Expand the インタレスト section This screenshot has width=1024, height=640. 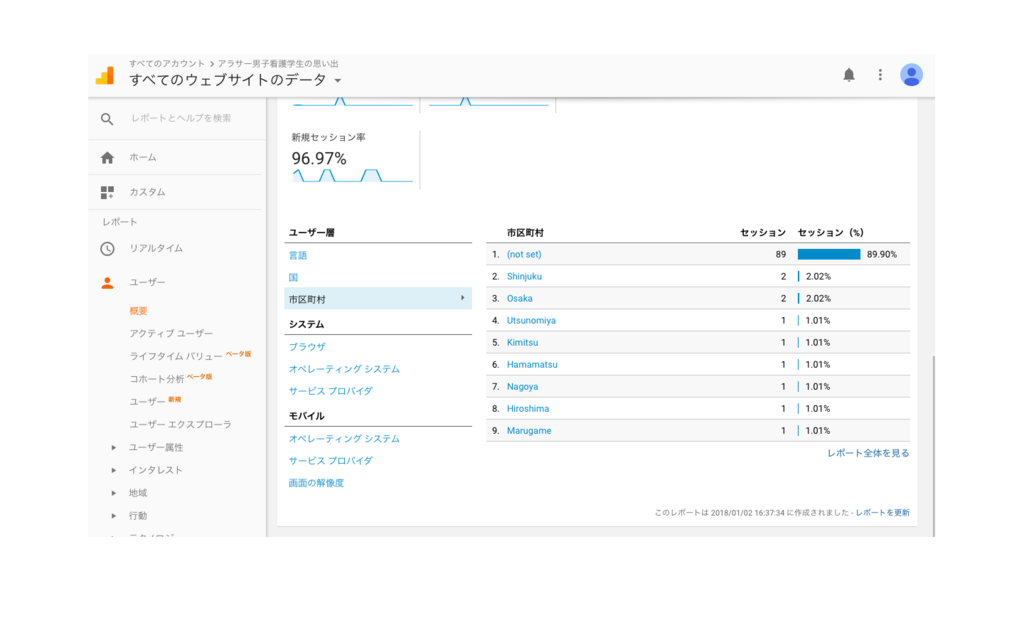114,470
